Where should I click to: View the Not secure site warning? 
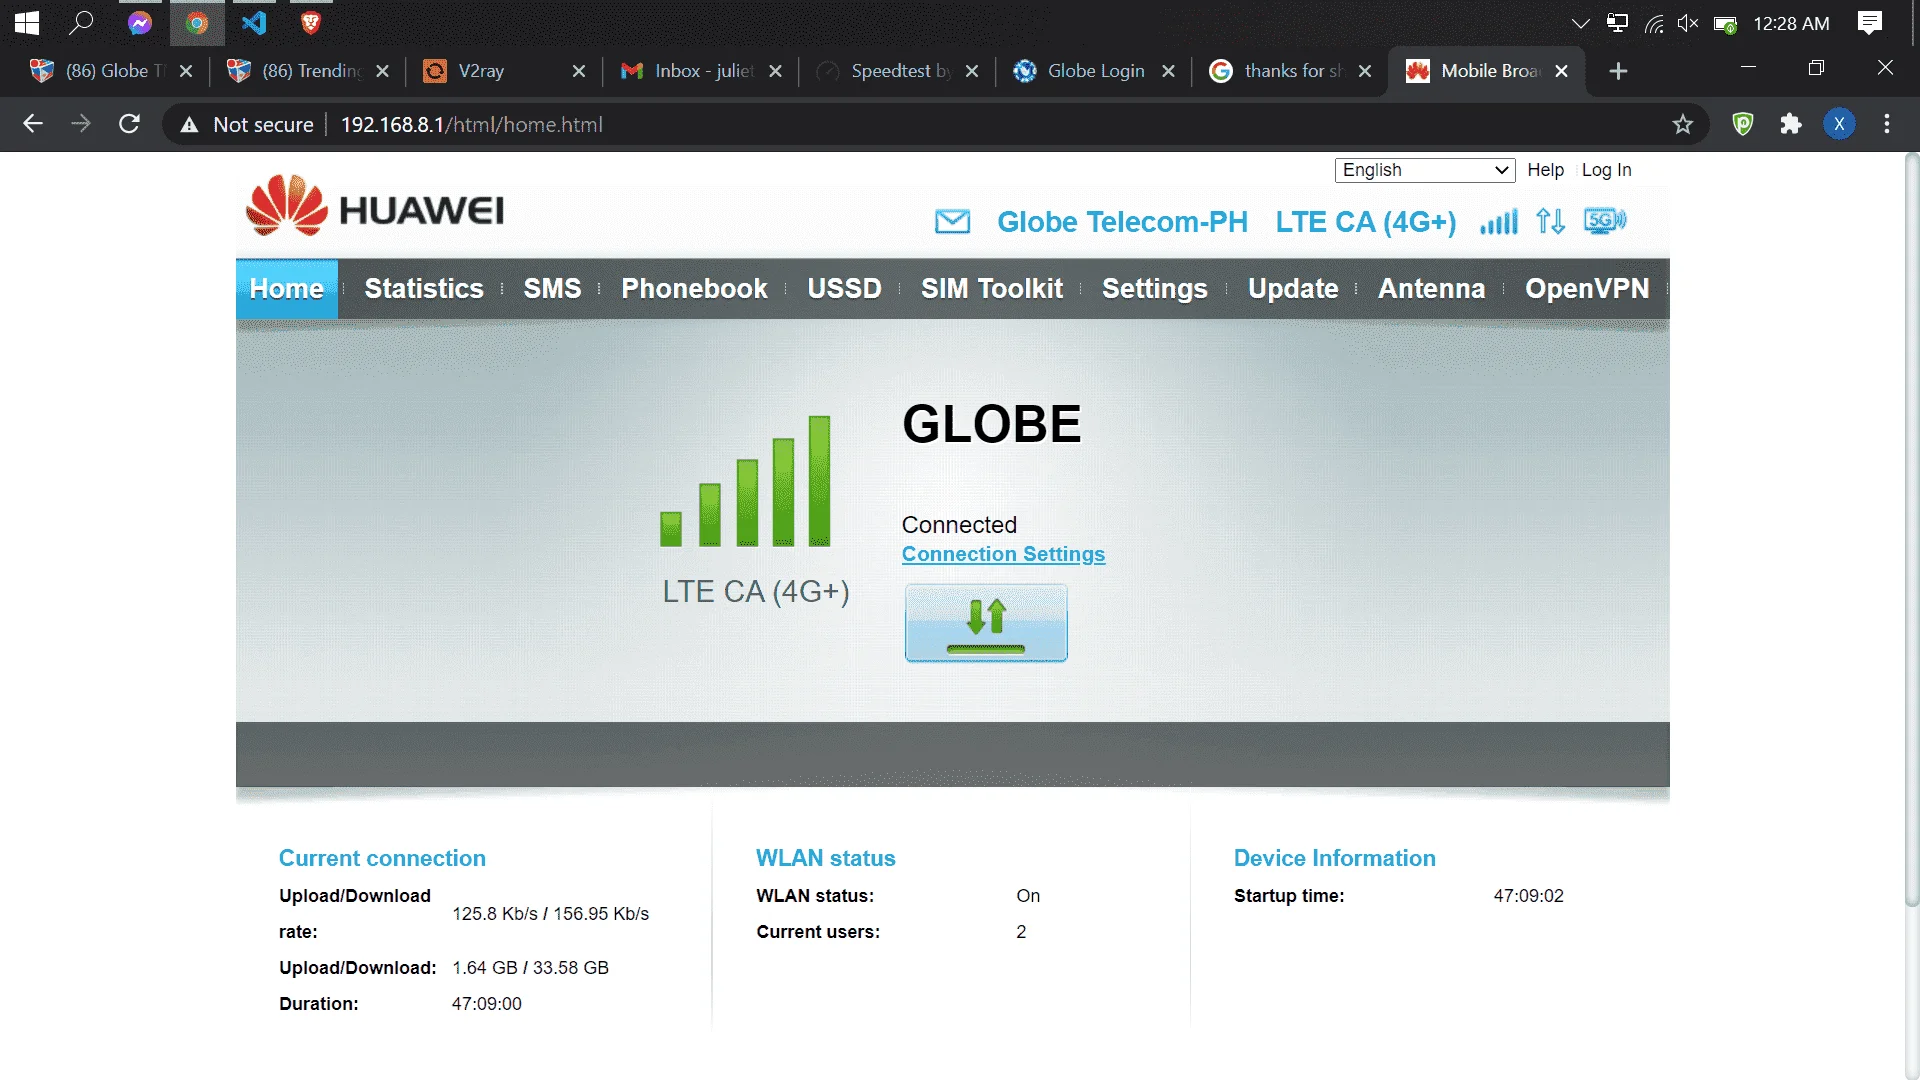[246, 125]
